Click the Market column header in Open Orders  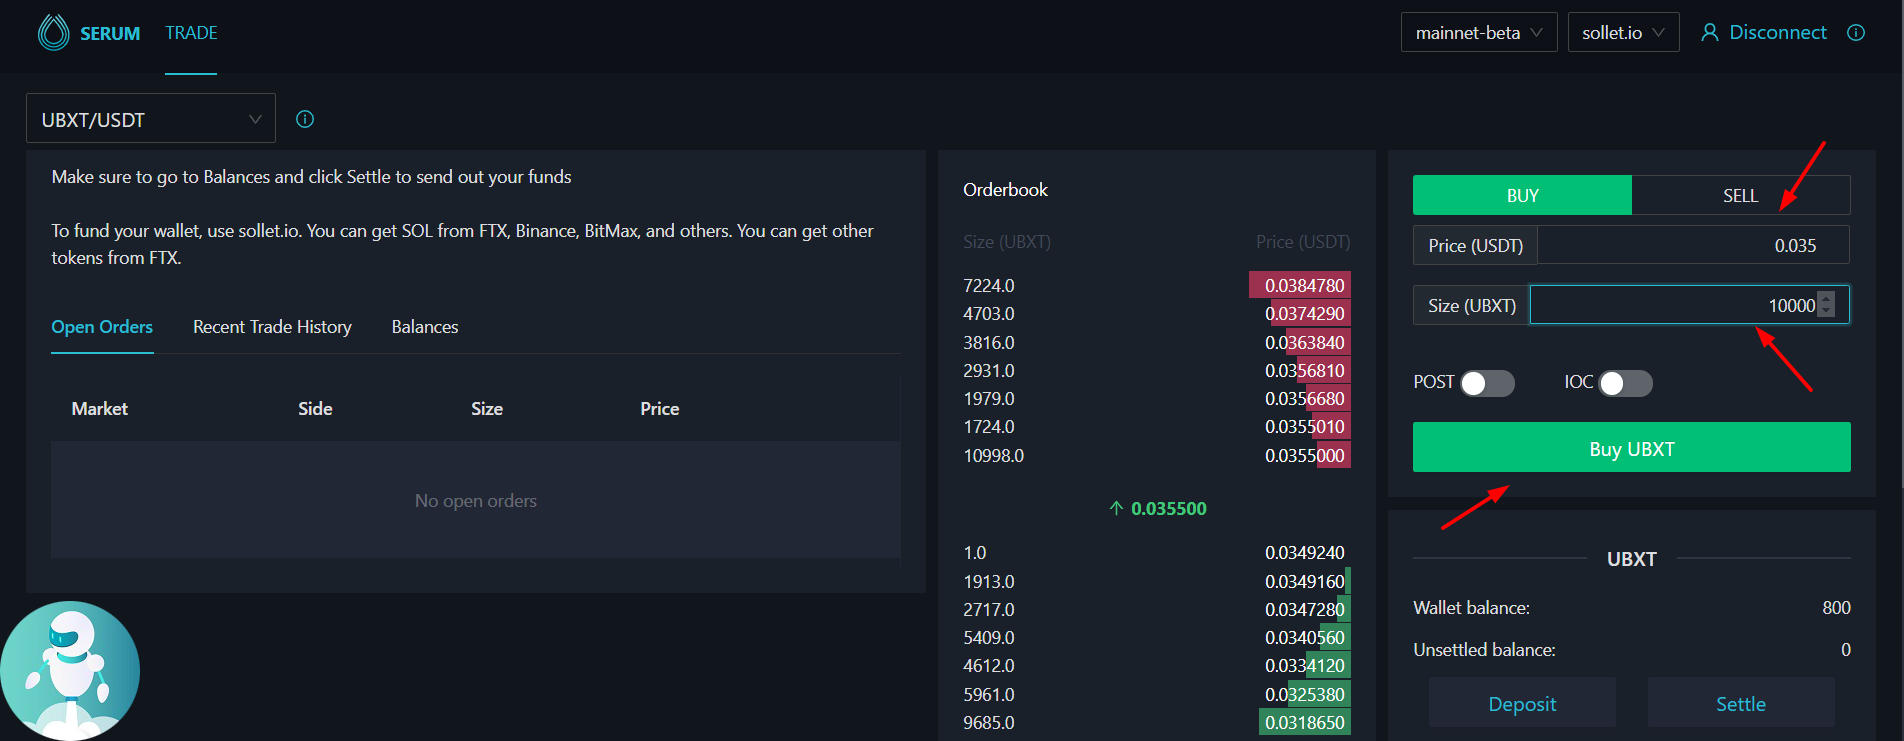click(100, 408)
